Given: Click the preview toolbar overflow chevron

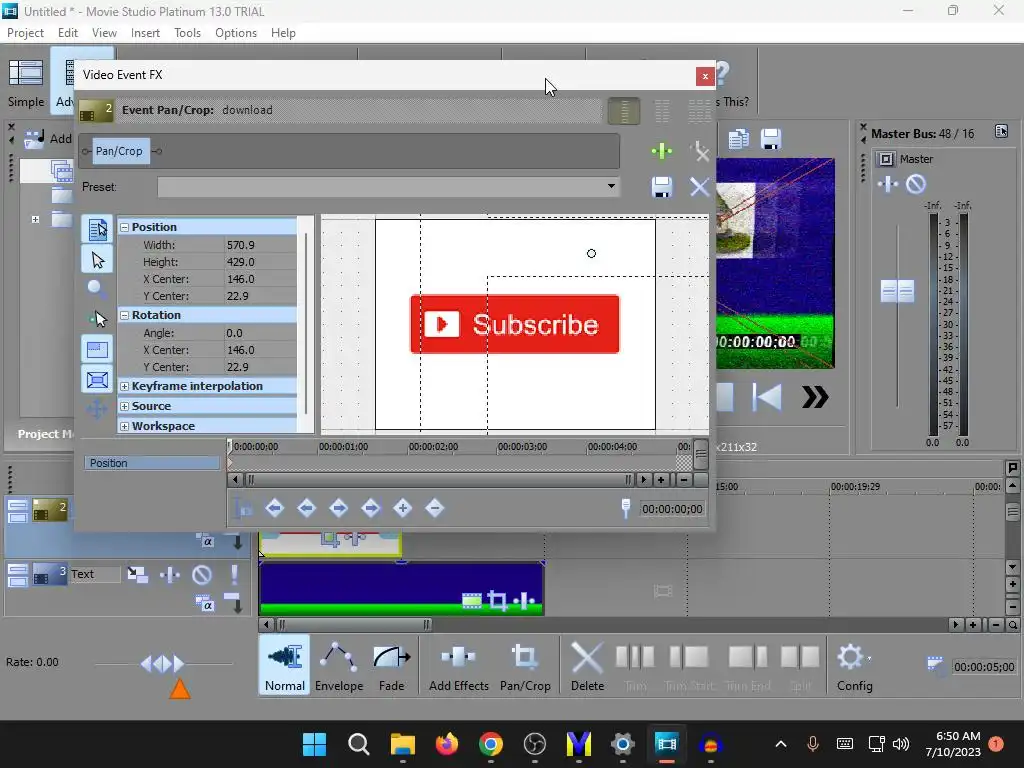Looking at the screenshot, I should (x=815, y=396).
